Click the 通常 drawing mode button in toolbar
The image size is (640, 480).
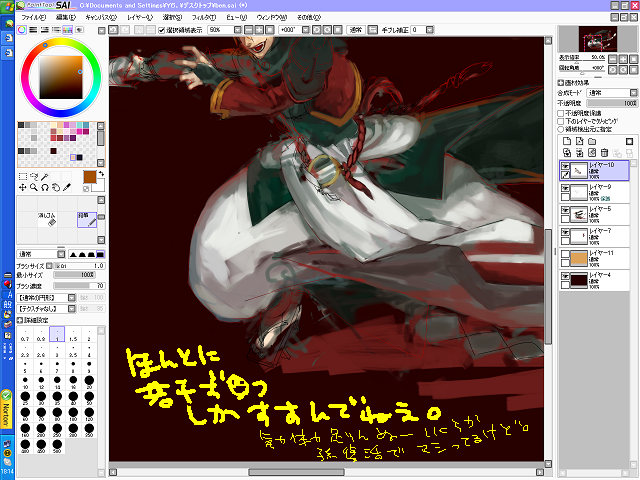[356, 30]
